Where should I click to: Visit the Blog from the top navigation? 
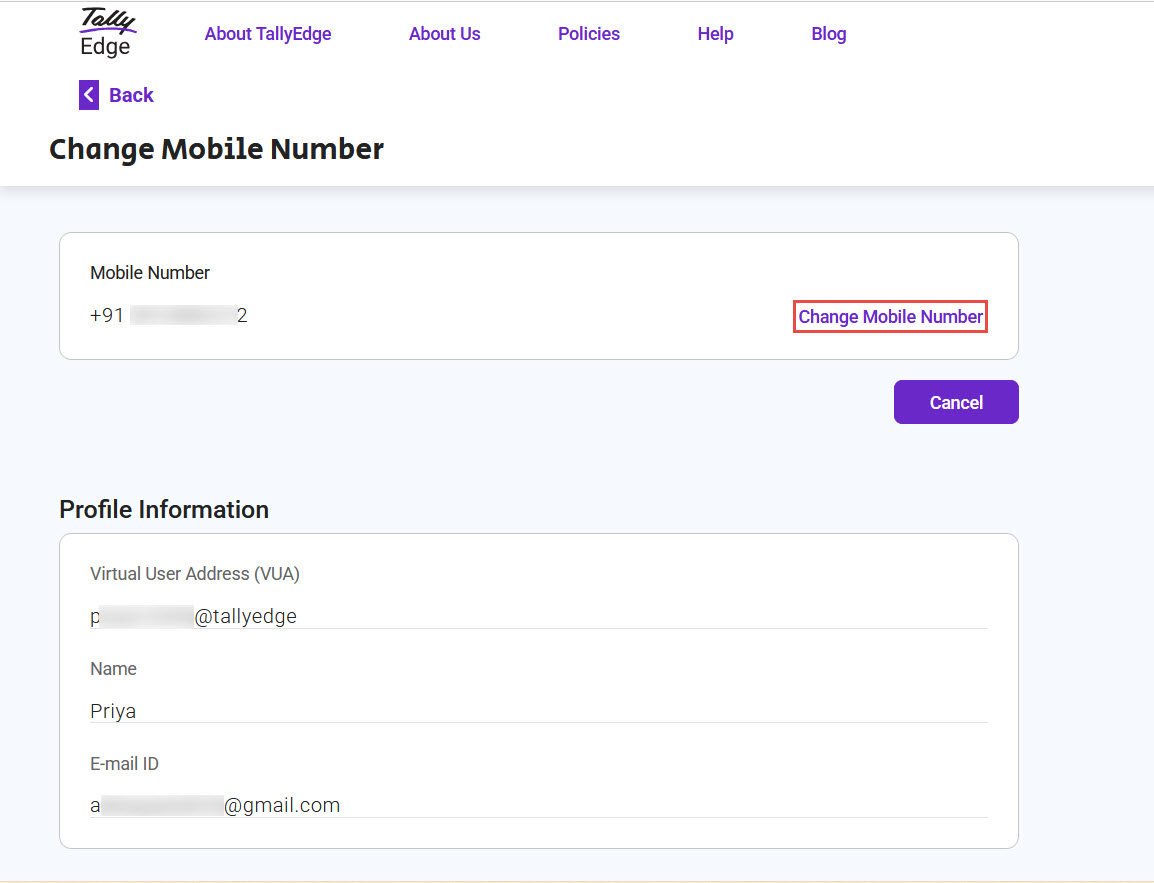[x=828, y=34]
